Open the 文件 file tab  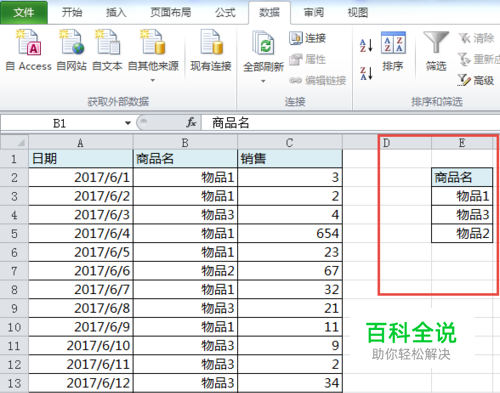tap(24, 12)
